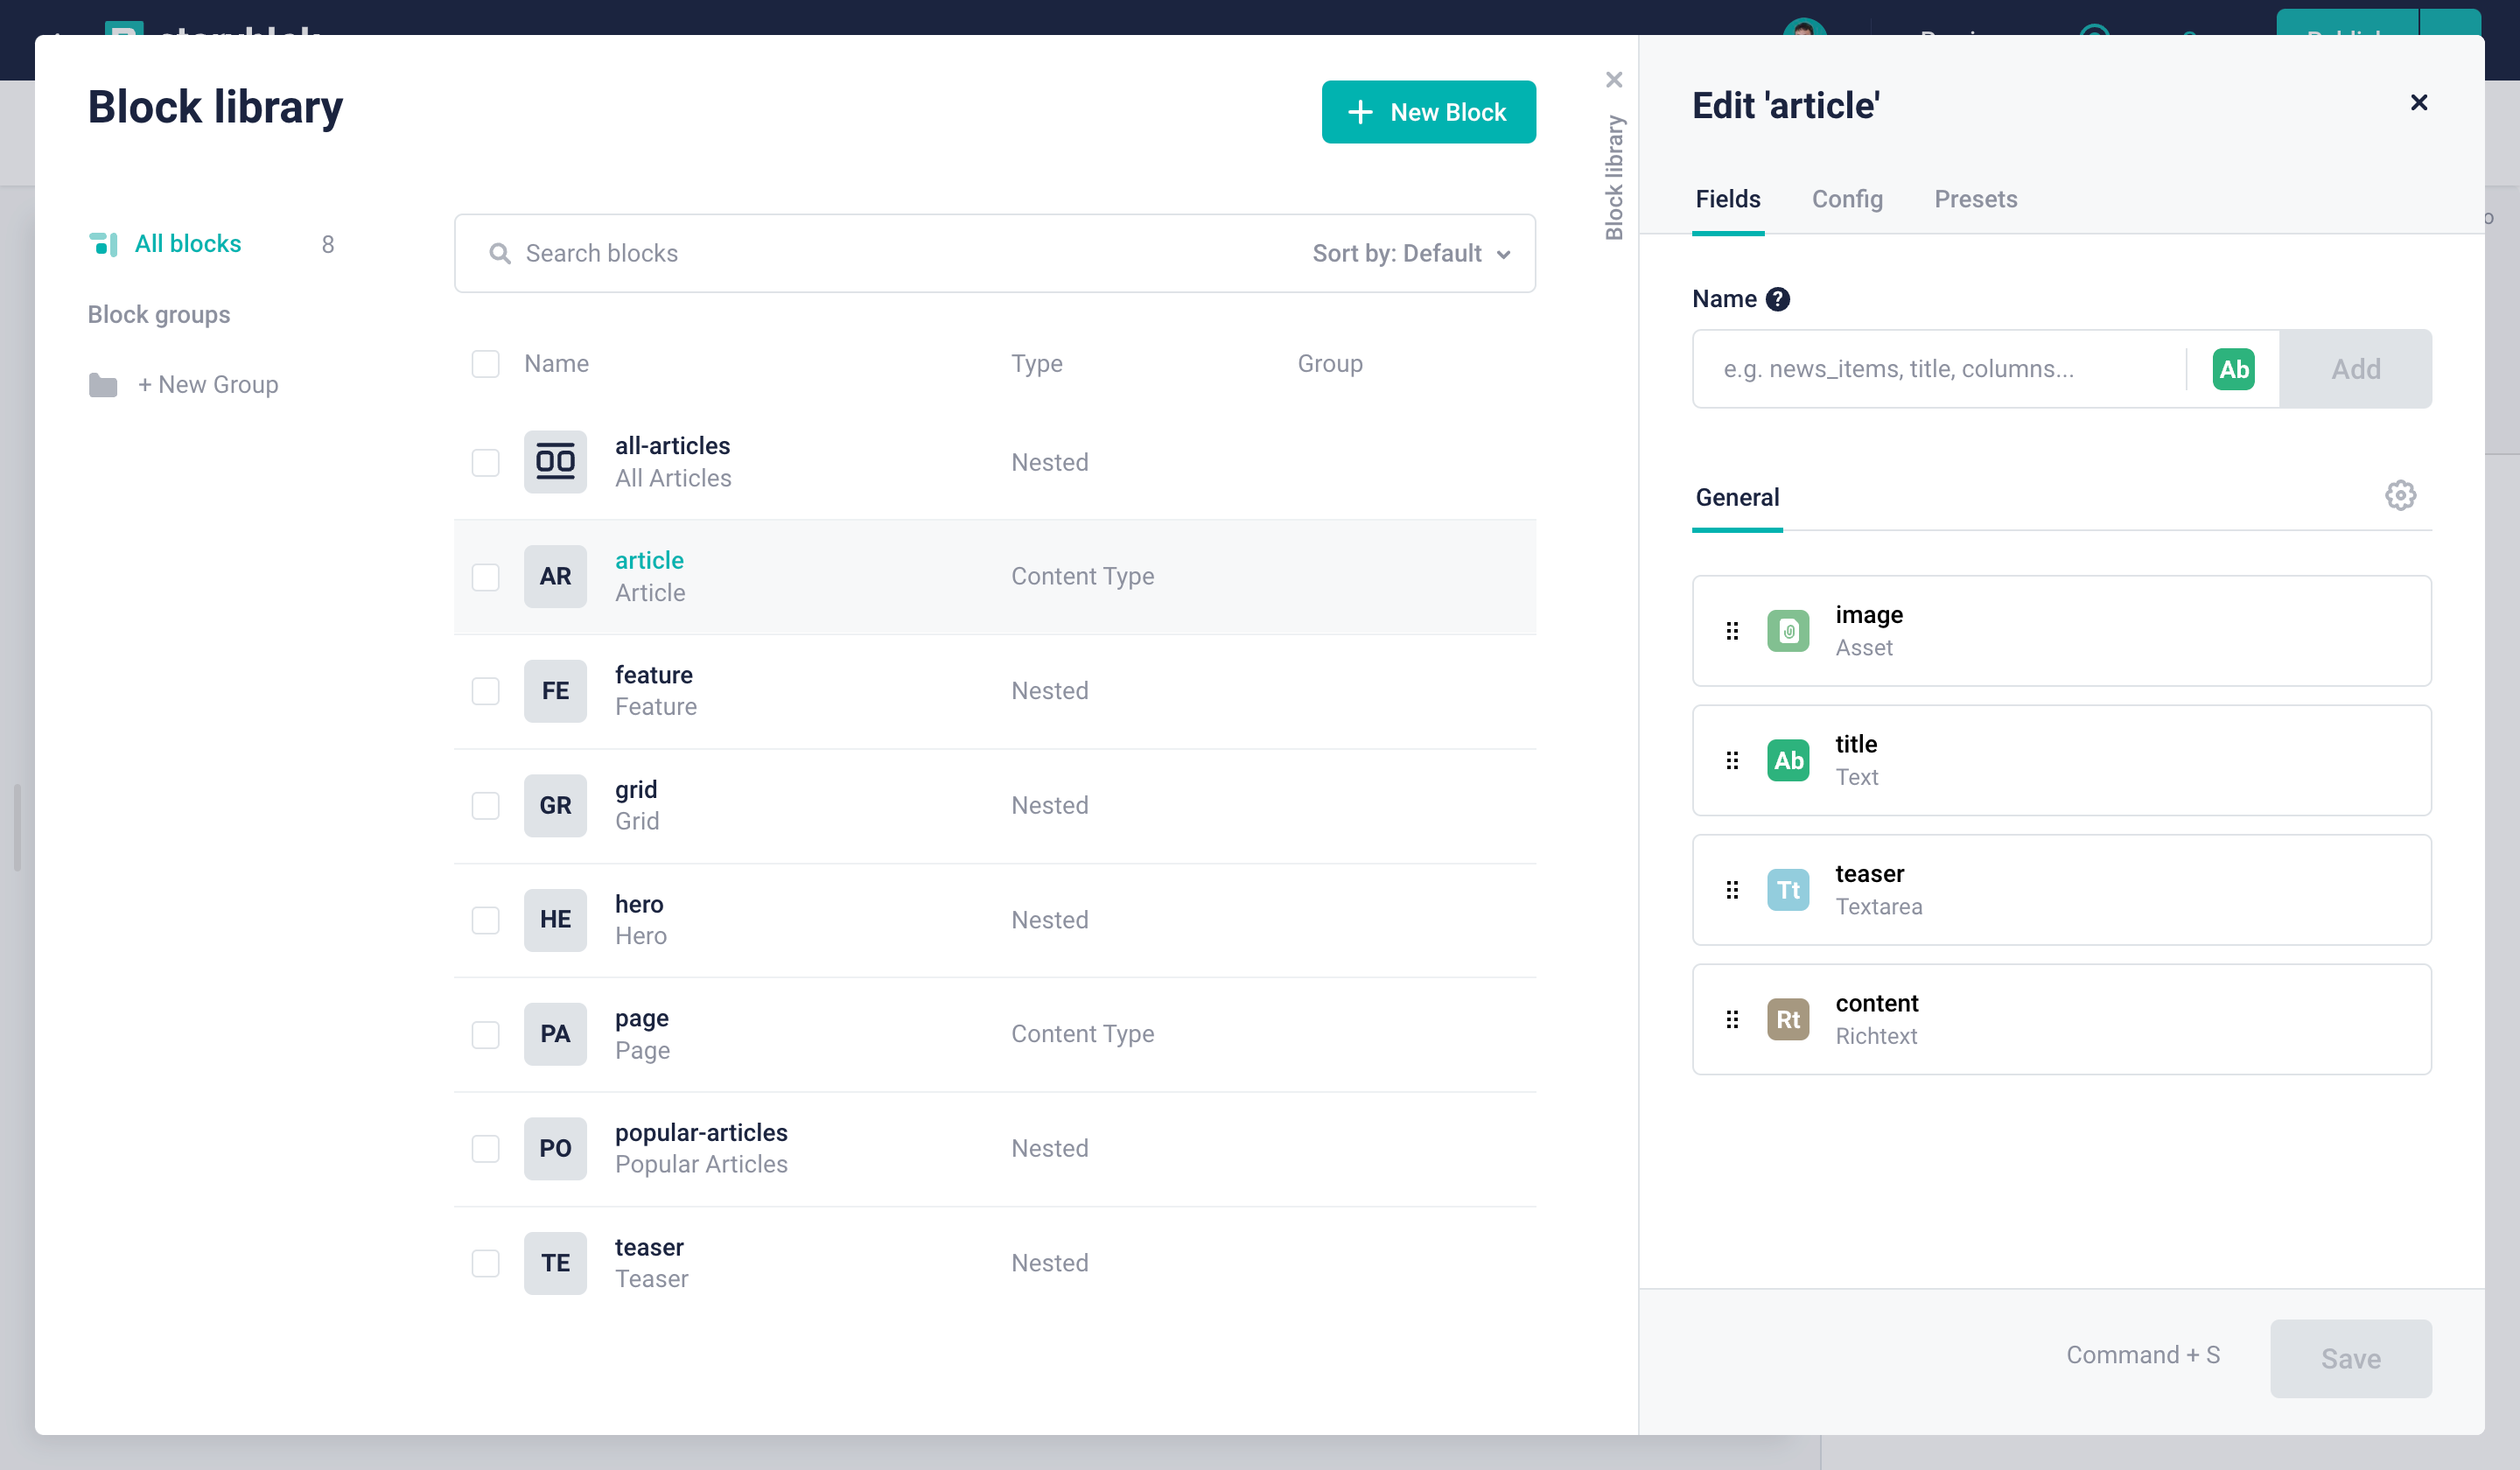Open the all-articles block name
This screenshot has width=2520, height=1470.
click(x=672, y=446)
